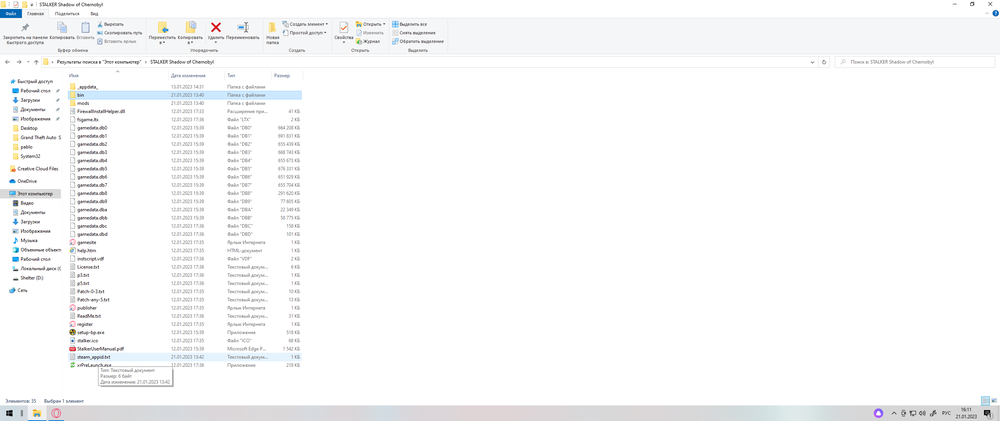Screen dimensions: 1000x421
Task: Switch to the Вид ribbon tab
Action: pyautogui.click(x=94, y=13)
